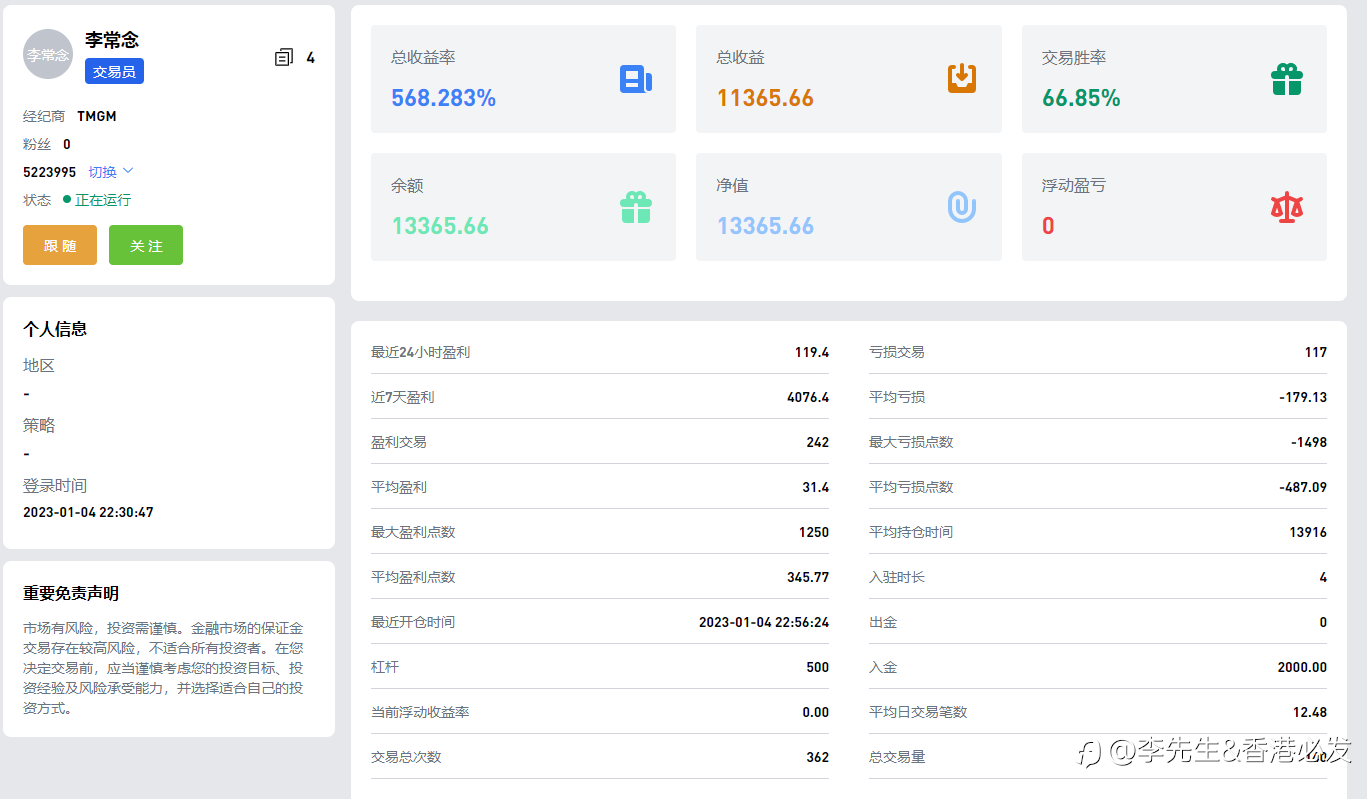Click the 最大盈利点数 value 1250

tap(814, 532)
